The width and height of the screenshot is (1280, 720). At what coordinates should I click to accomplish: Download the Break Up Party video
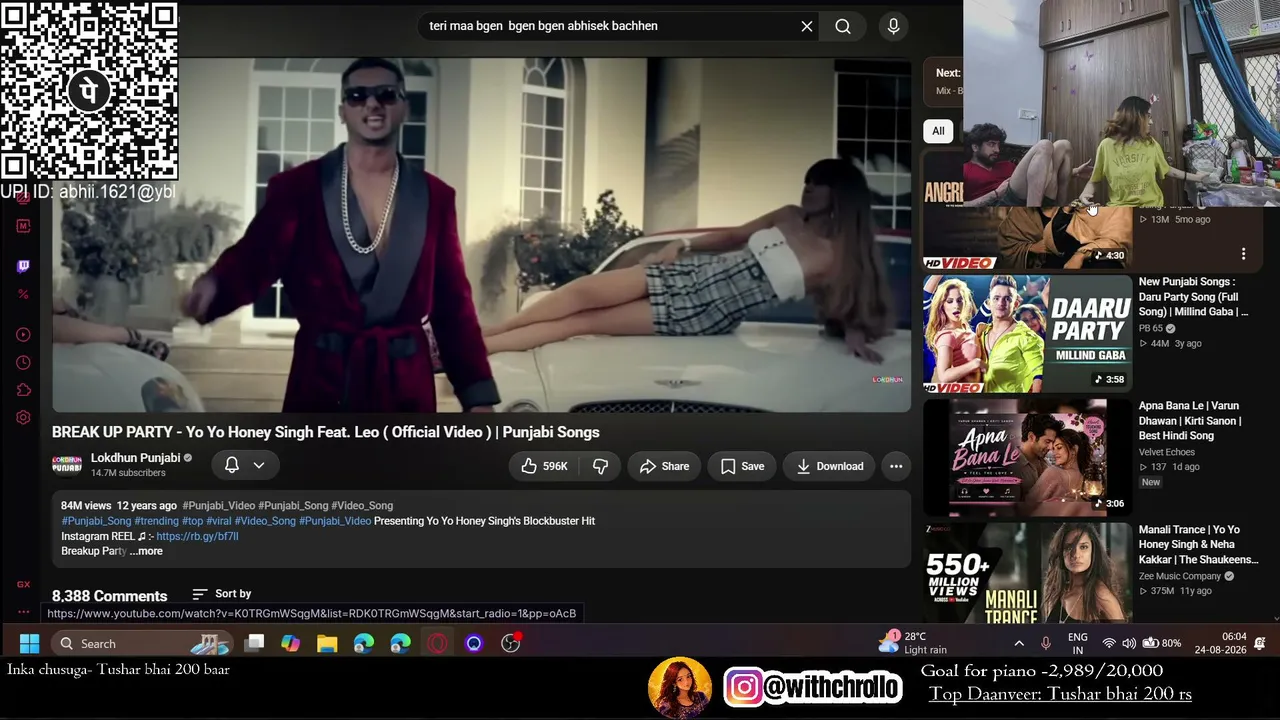click(x=829, y=466)
